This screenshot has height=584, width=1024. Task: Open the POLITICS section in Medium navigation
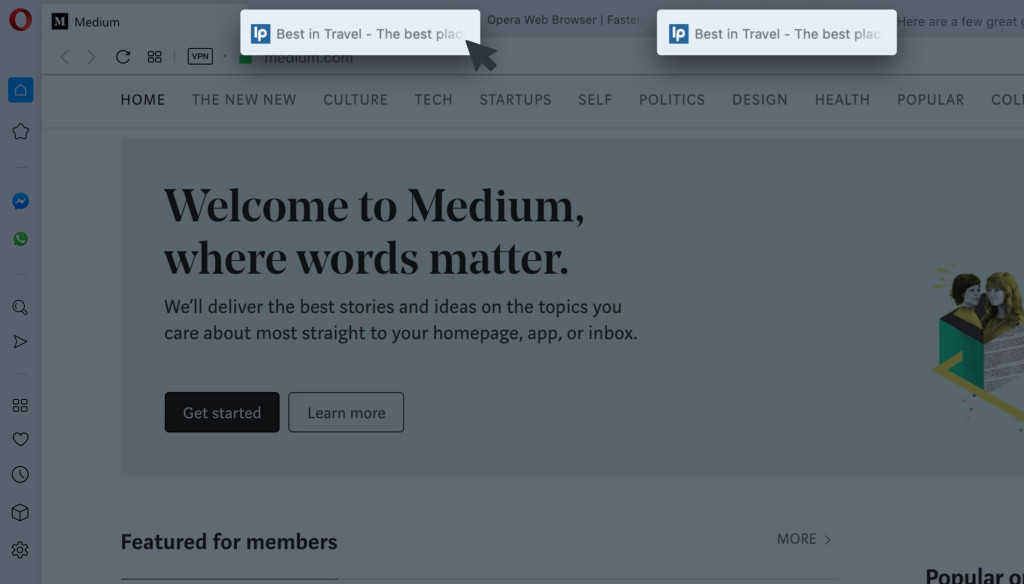672,100
